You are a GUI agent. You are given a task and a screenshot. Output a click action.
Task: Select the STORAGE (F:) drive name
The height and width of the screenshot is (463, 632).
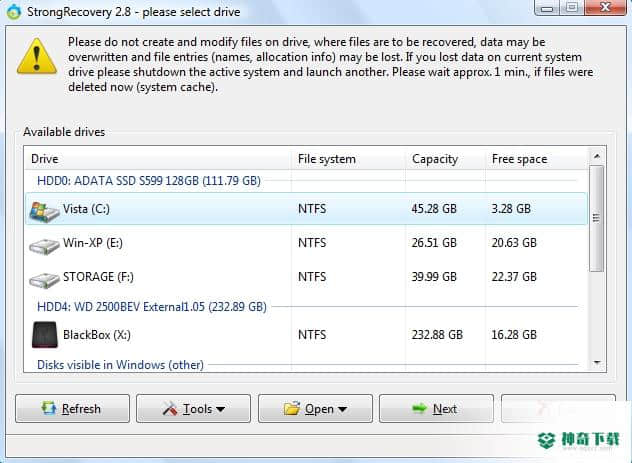tap(98, 276)
